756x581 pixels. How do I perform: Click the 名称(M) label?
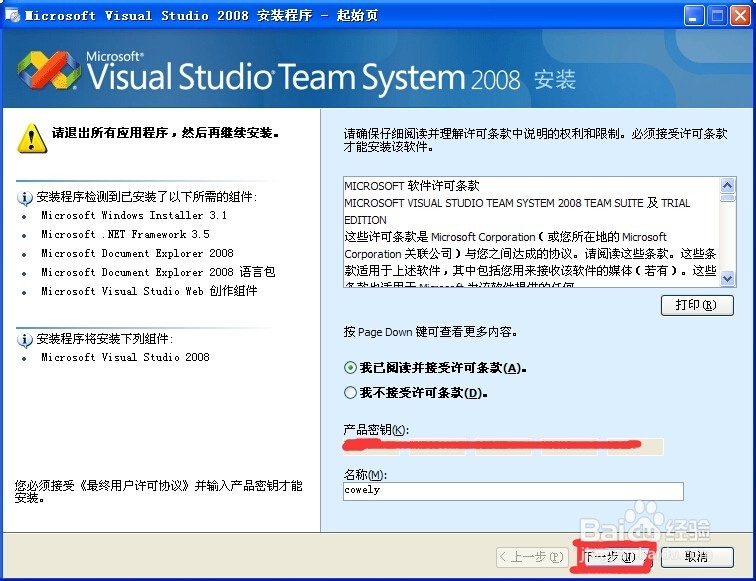click(x=365, y=474)
